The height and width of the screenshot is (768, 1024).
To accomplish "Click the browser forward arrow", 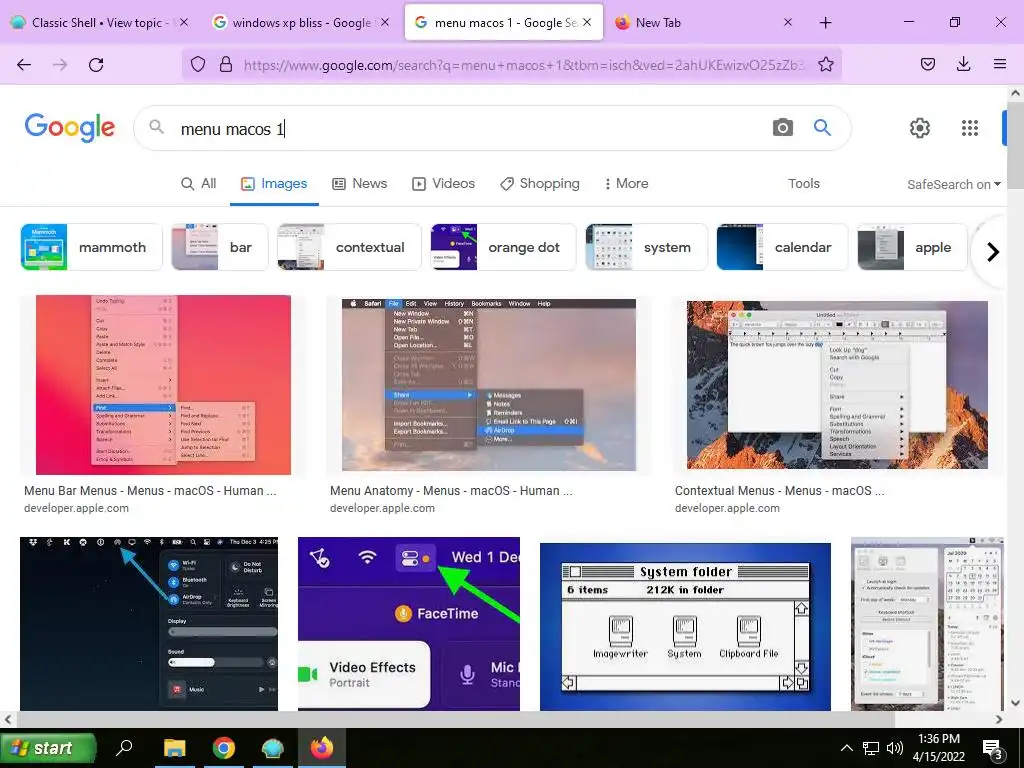I will point(60,64).
